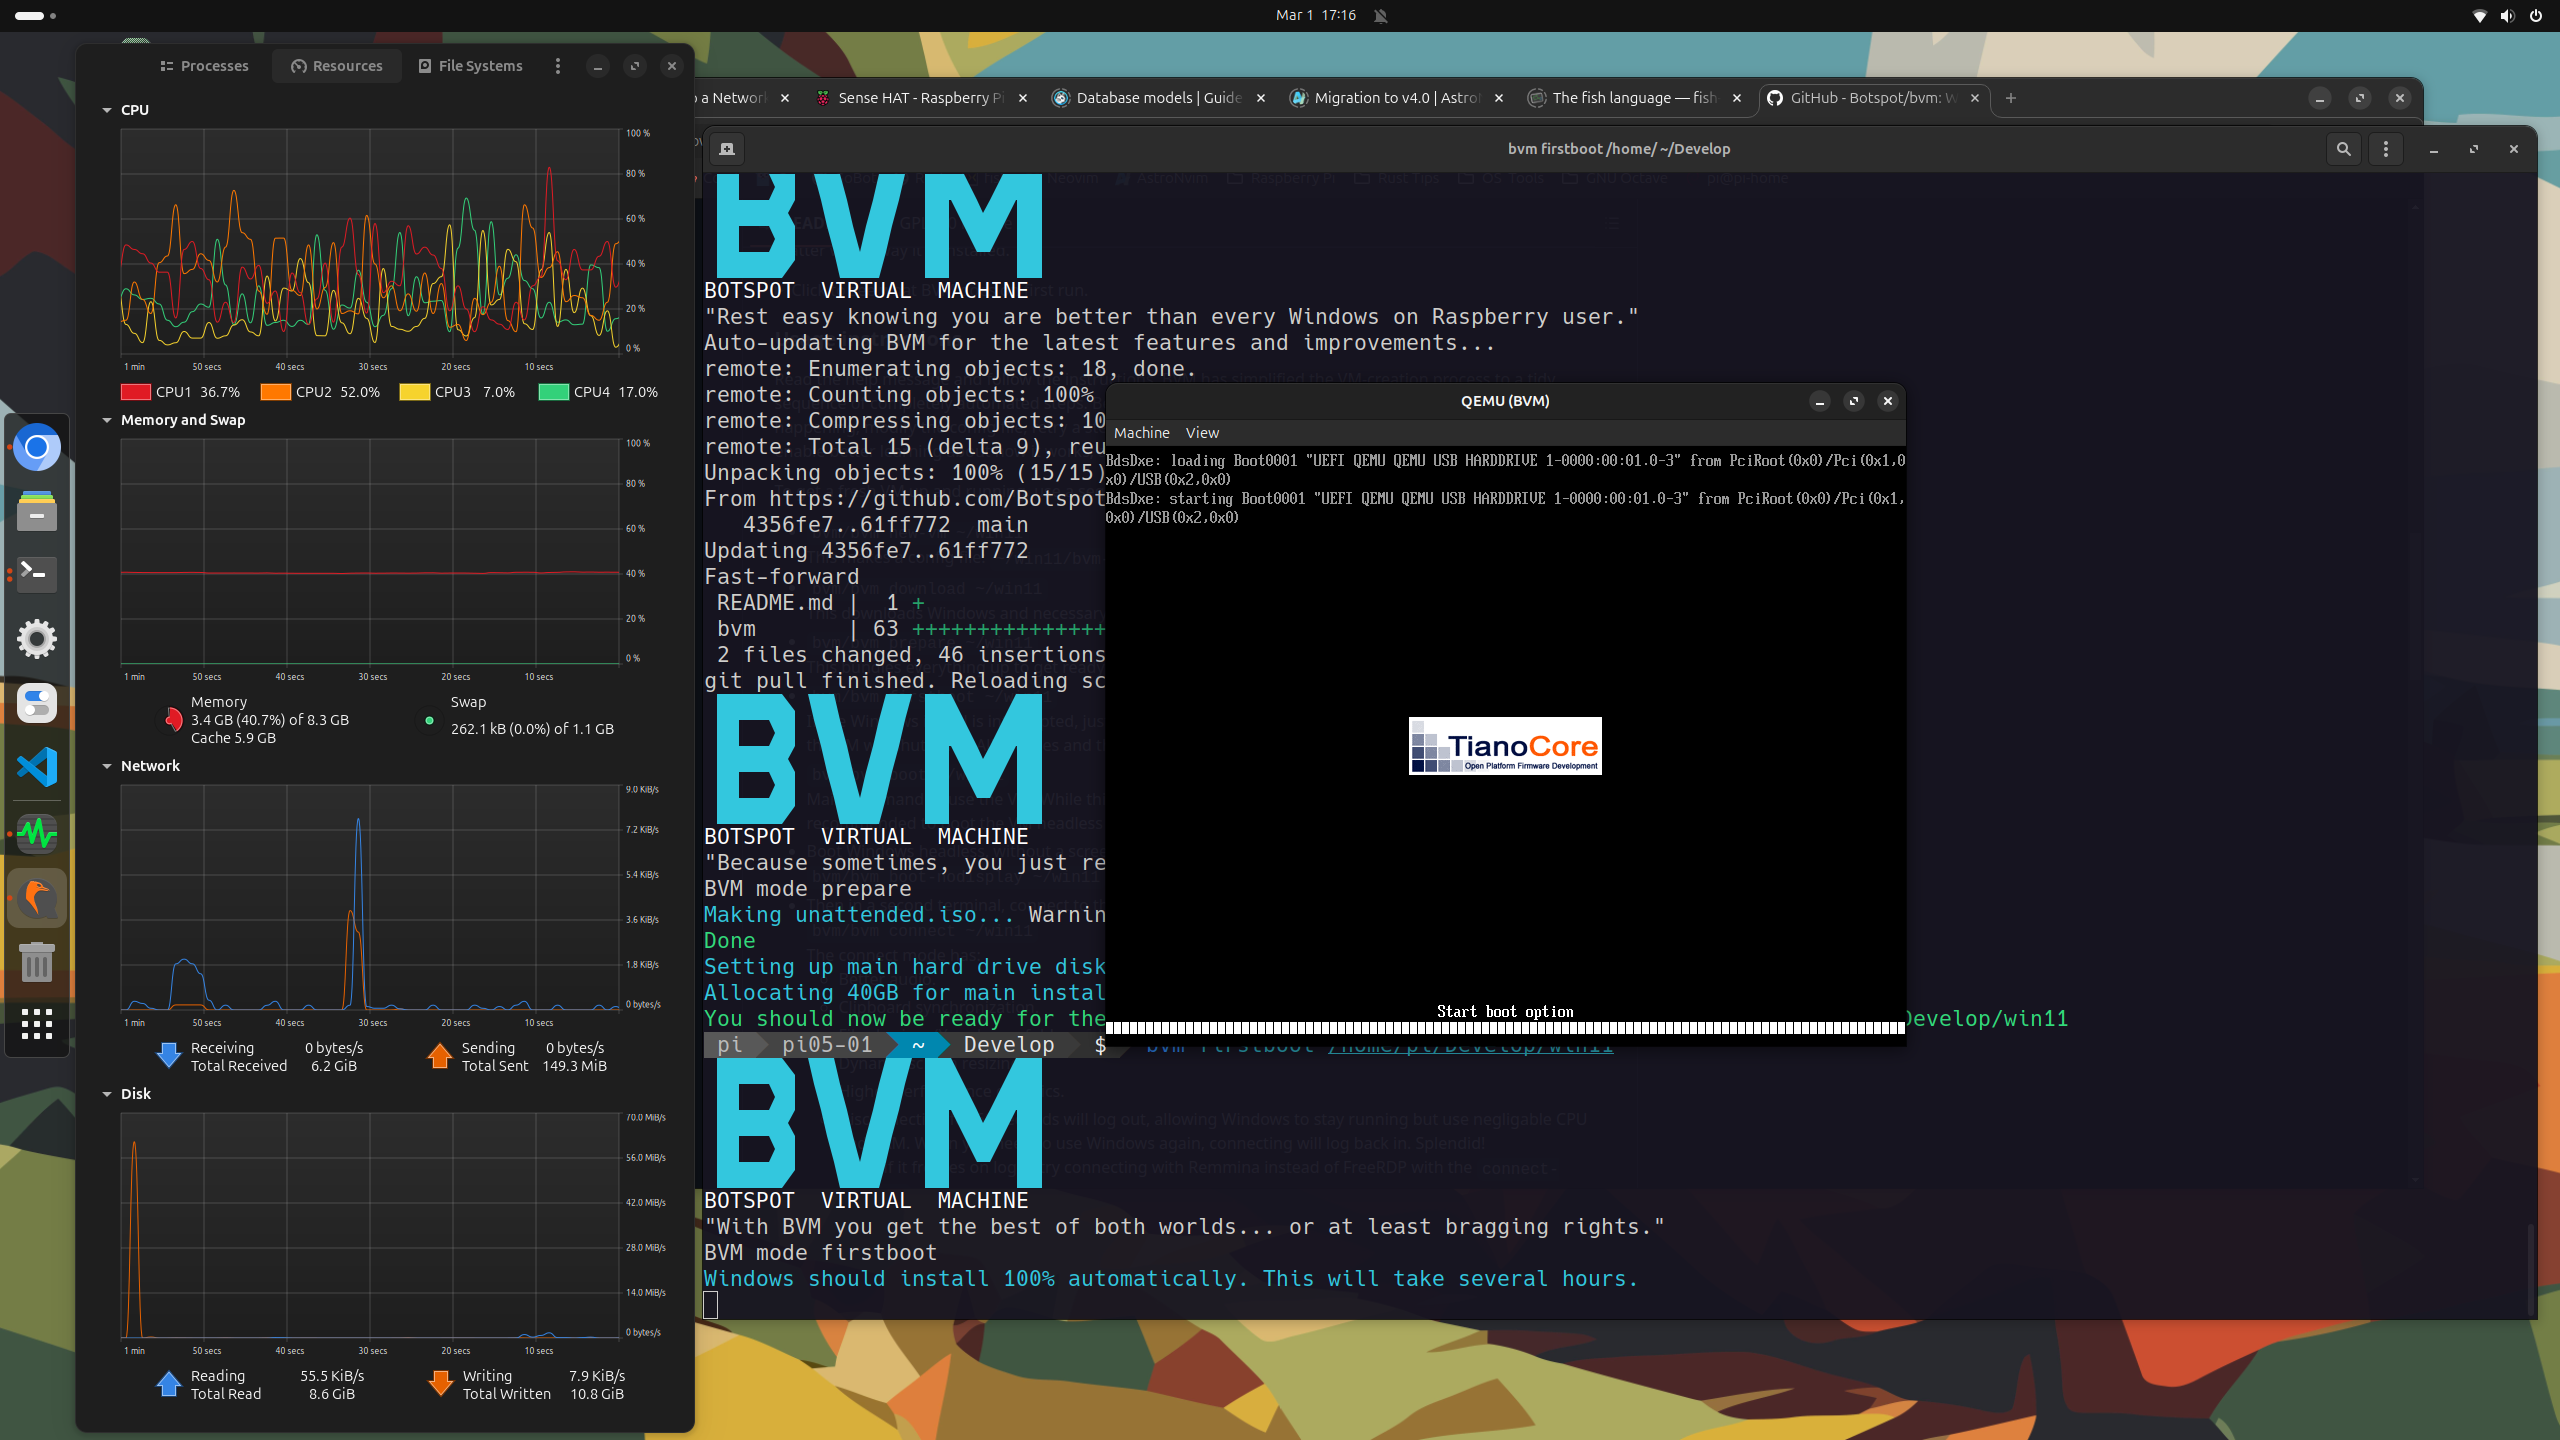This screenshot has width=2560, height=1440.
Task: Open the volume indicator in top bar
Action: [2507, 15]
